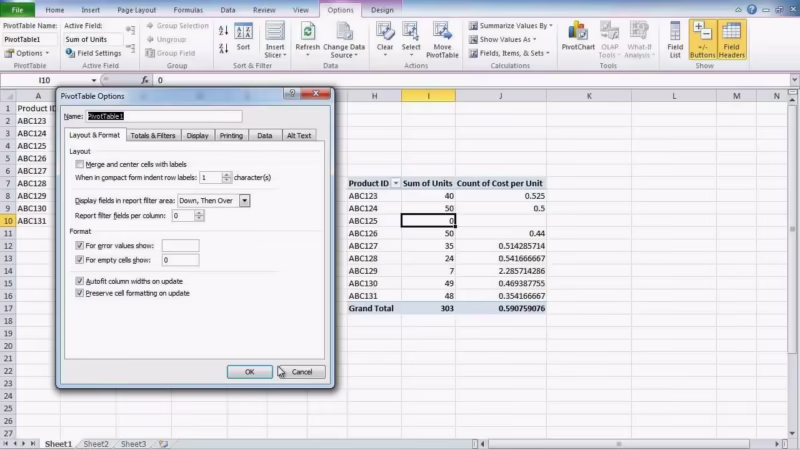Open Display fields in report filter dropdown
Image resolution: width=800 pixels, height=450 pixels.
tap(244, 201)
